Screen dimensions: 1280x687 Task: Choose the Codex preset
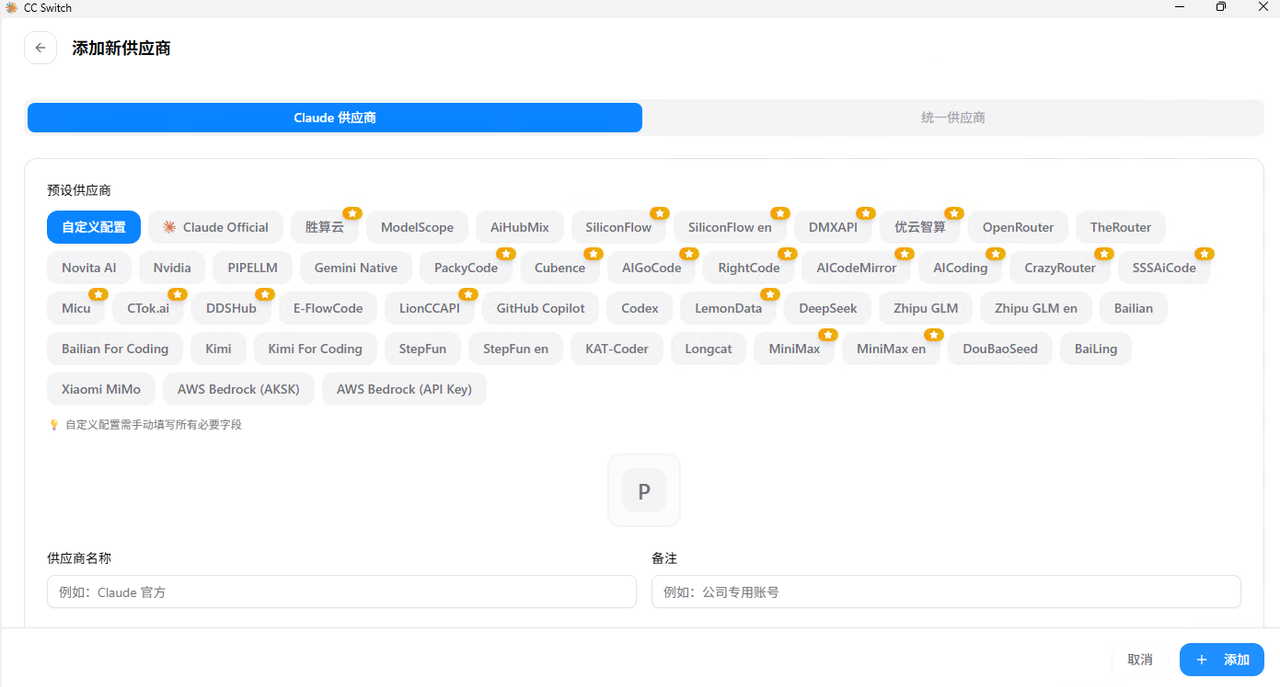640,308
